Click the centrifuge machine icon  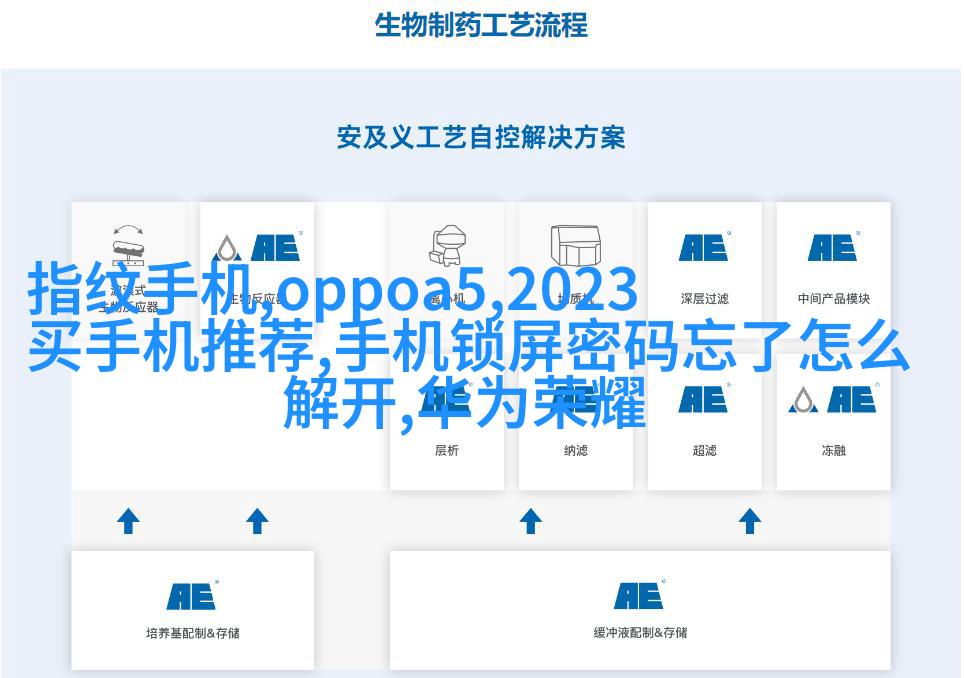point(448,245)
